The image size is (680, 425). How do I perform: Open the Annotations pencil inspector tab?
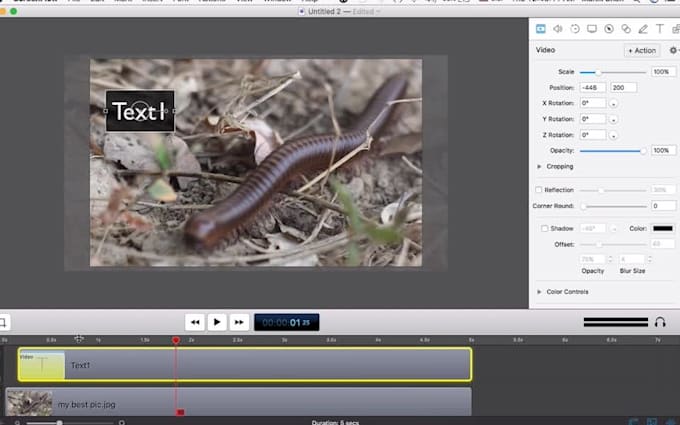(x=643, y=29)
